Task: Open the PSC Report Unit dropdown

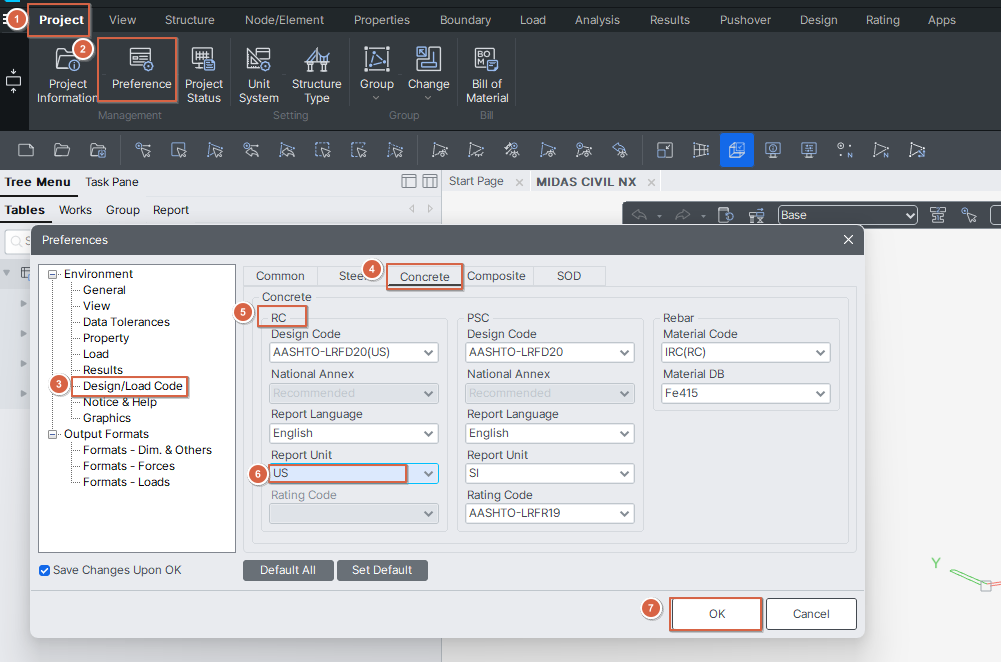Action: (550, 473)
